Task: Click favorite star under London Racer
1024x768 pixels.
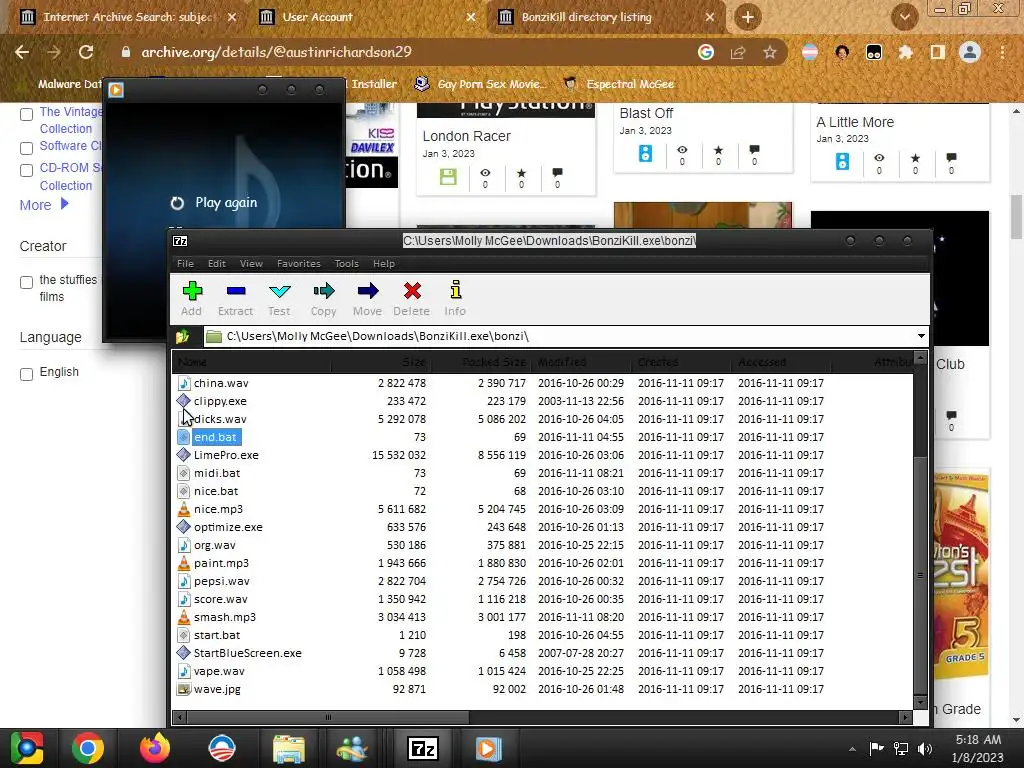Action: point(521,173)
